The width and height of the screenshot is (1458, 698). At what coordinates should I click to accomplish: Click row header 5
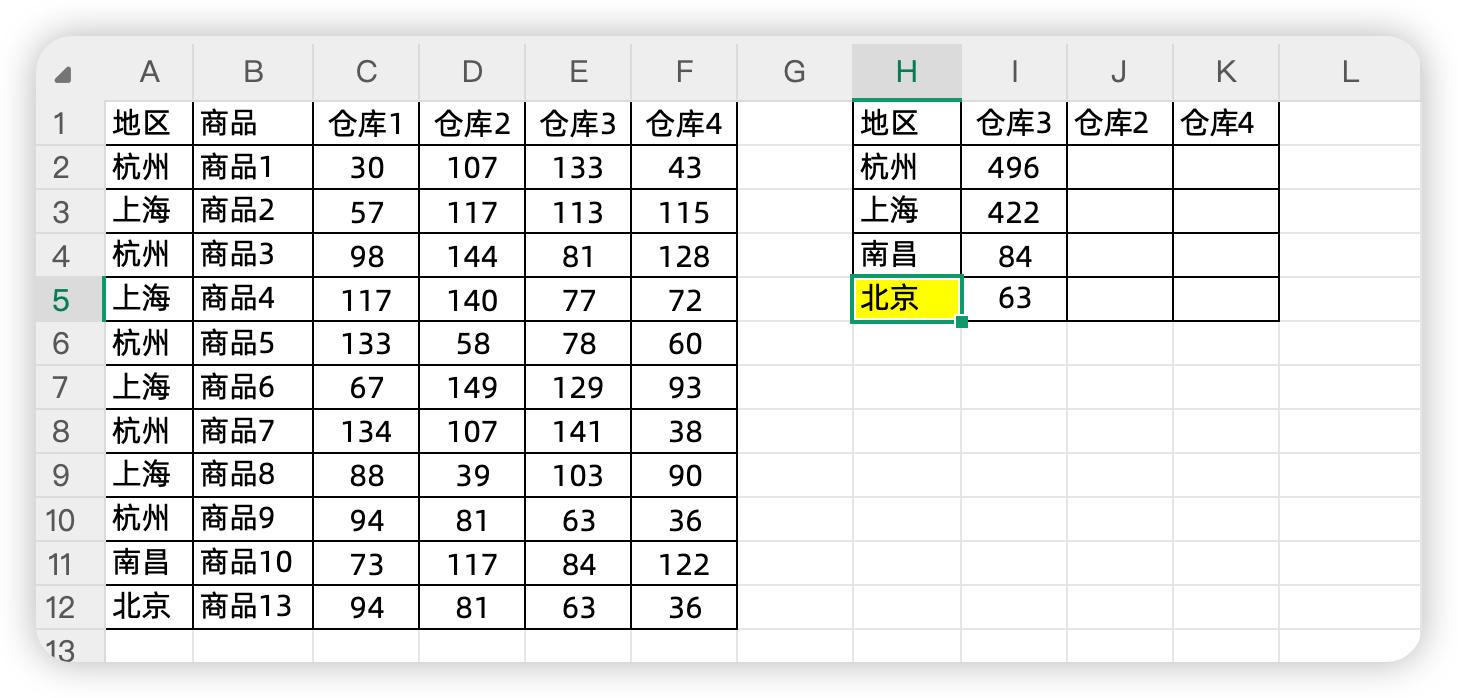click(x=62, y=300)
